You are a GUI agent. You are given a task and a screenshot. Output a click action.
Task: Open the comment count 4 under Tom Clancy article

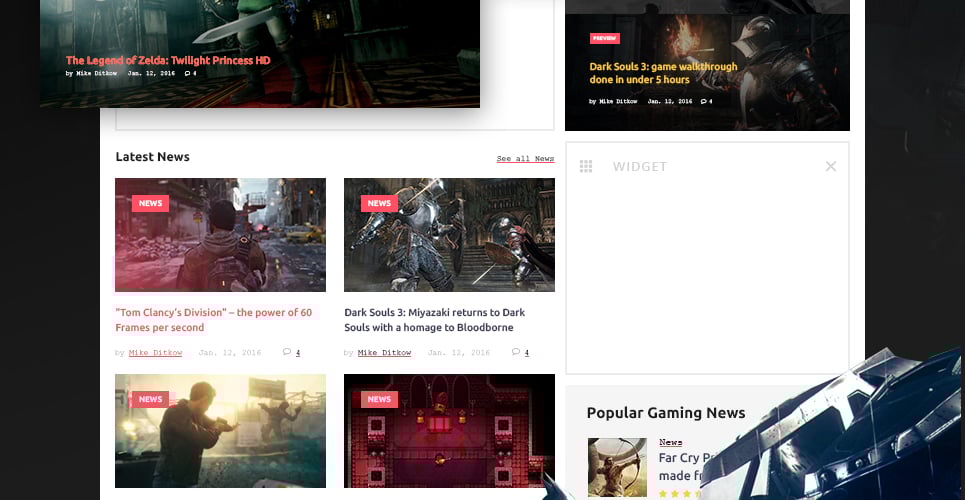[298, 353]
